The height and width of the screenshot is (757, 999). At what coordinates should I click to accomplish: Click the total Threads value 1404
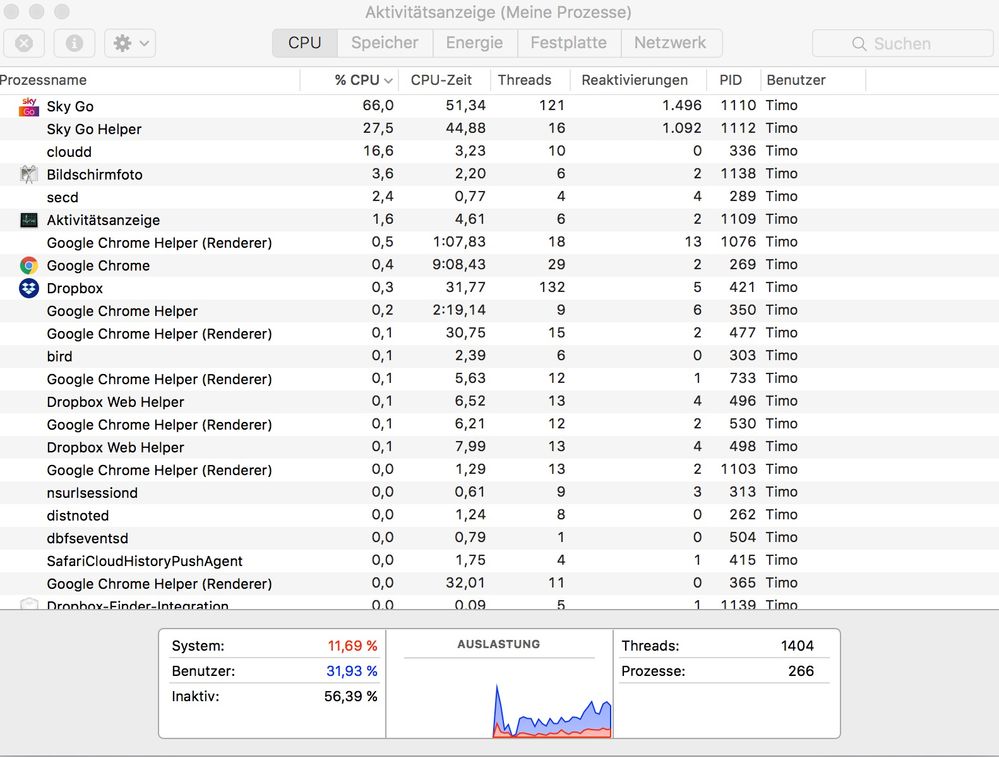click(797, 645)
